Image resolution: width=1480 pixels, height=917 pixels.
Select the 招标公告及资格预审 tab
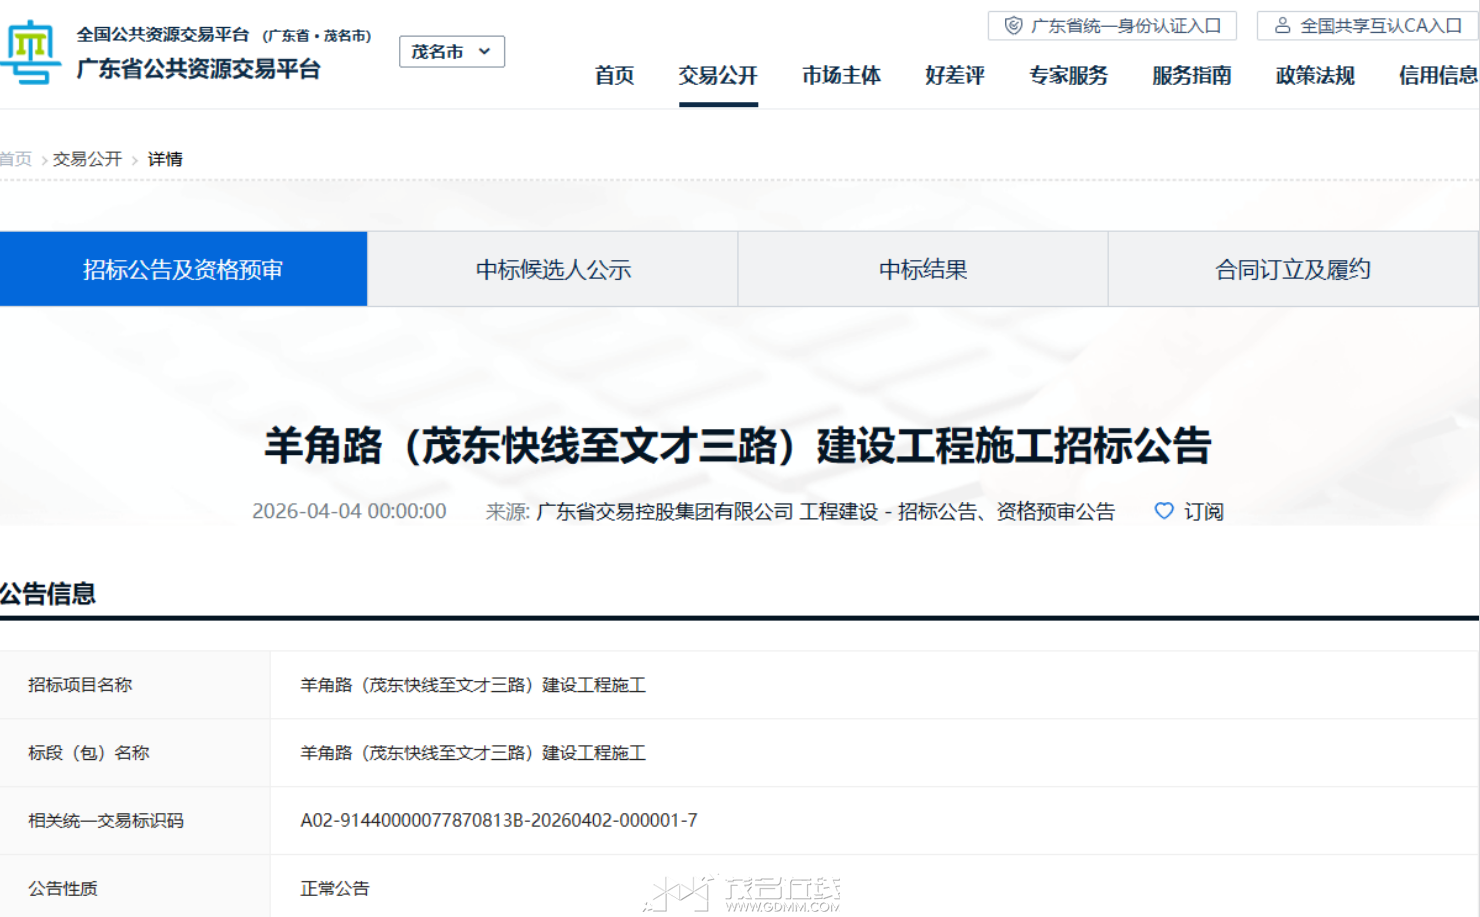coord(183,270)
